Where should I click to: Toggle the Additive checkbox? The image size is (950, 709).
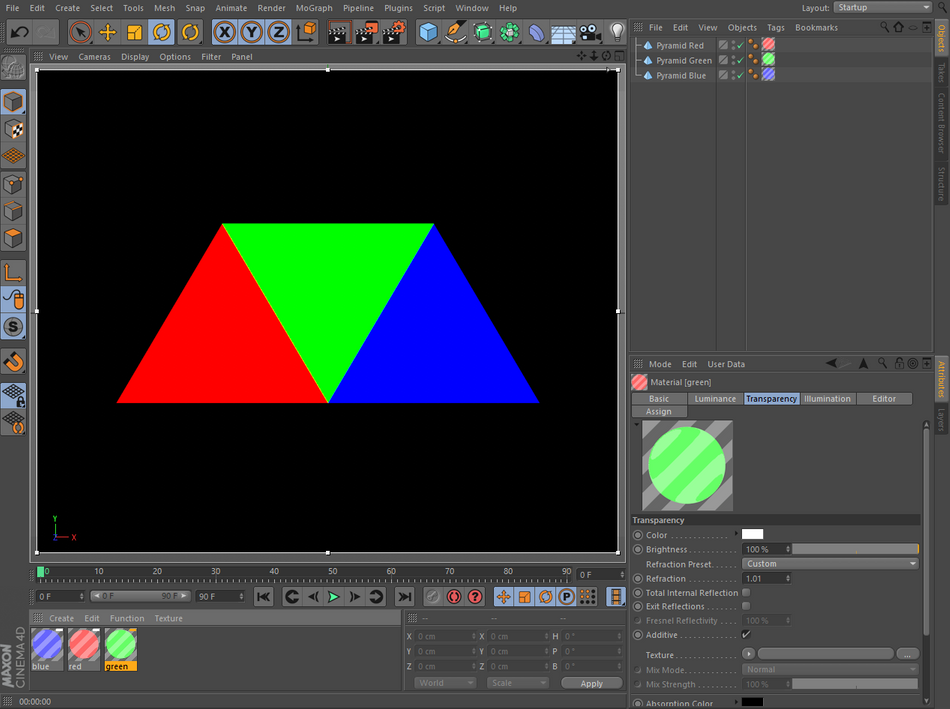tap(746, 634)
